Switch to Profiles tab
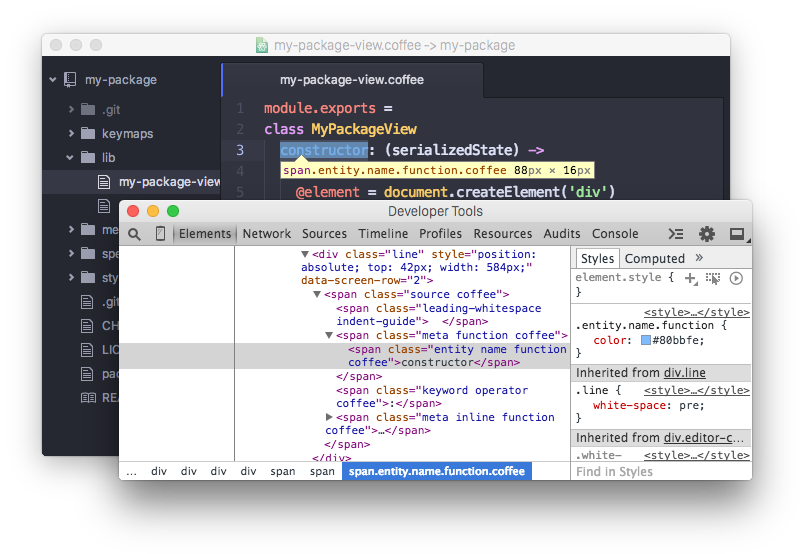The image size is (800, 554). tap(440, 234)
